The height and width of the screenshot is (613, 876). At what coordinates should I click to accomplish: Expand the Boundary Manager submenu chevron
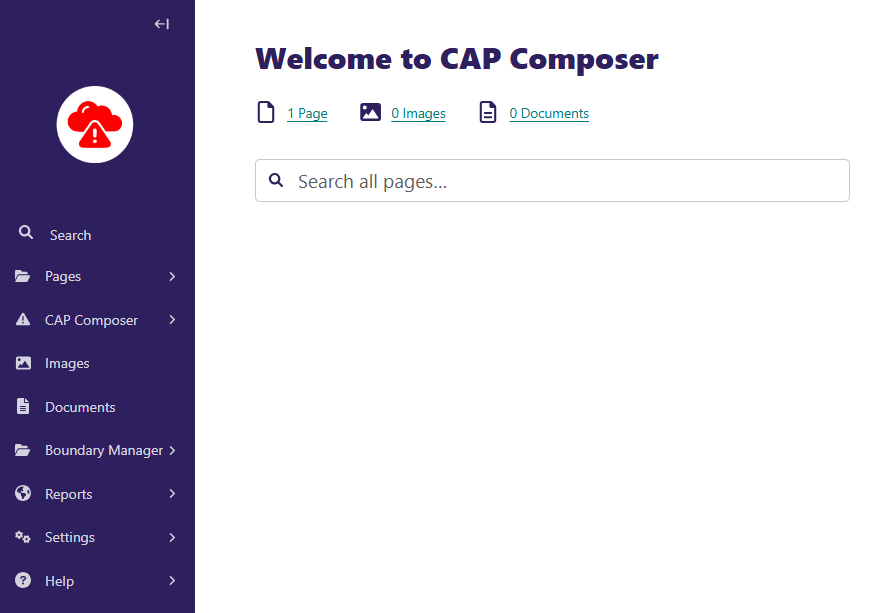click(172, 450)
